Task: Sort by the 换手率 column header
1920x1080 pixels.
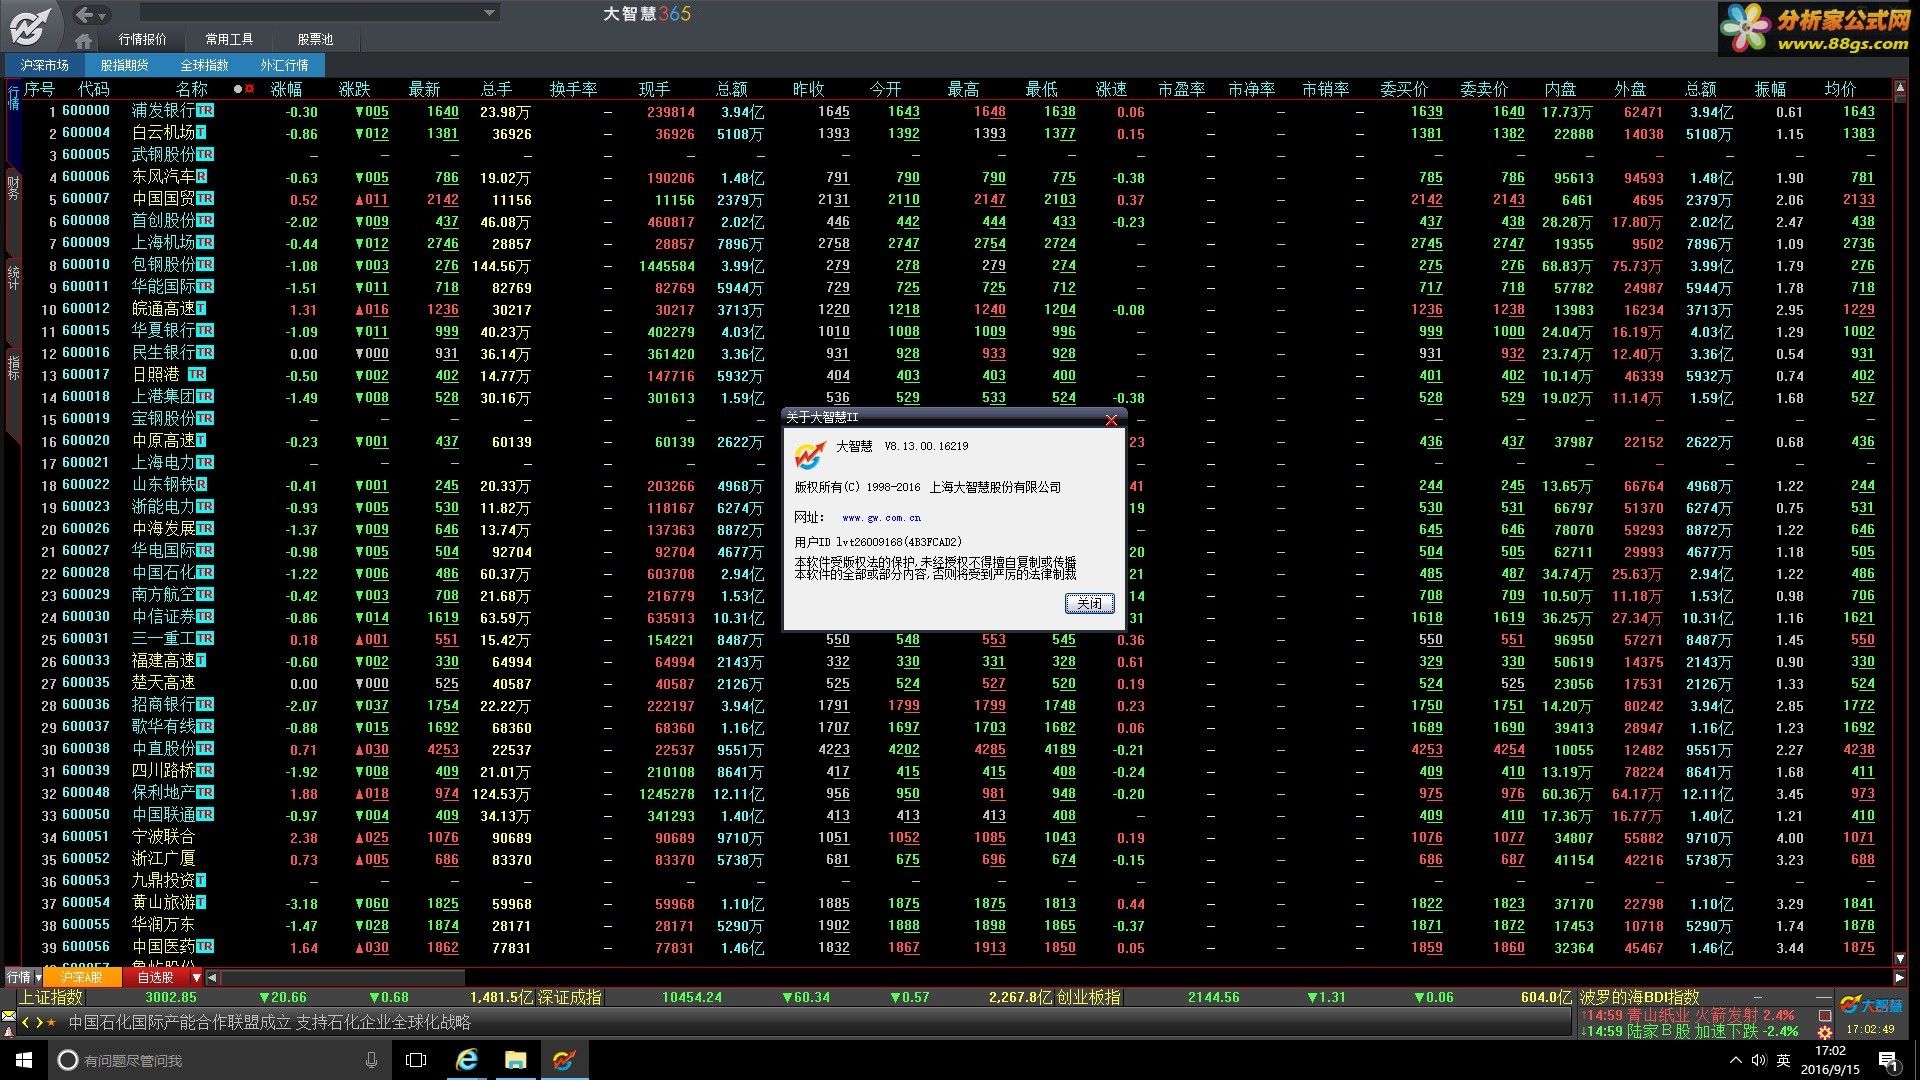Action: click(x=573, y=89)
